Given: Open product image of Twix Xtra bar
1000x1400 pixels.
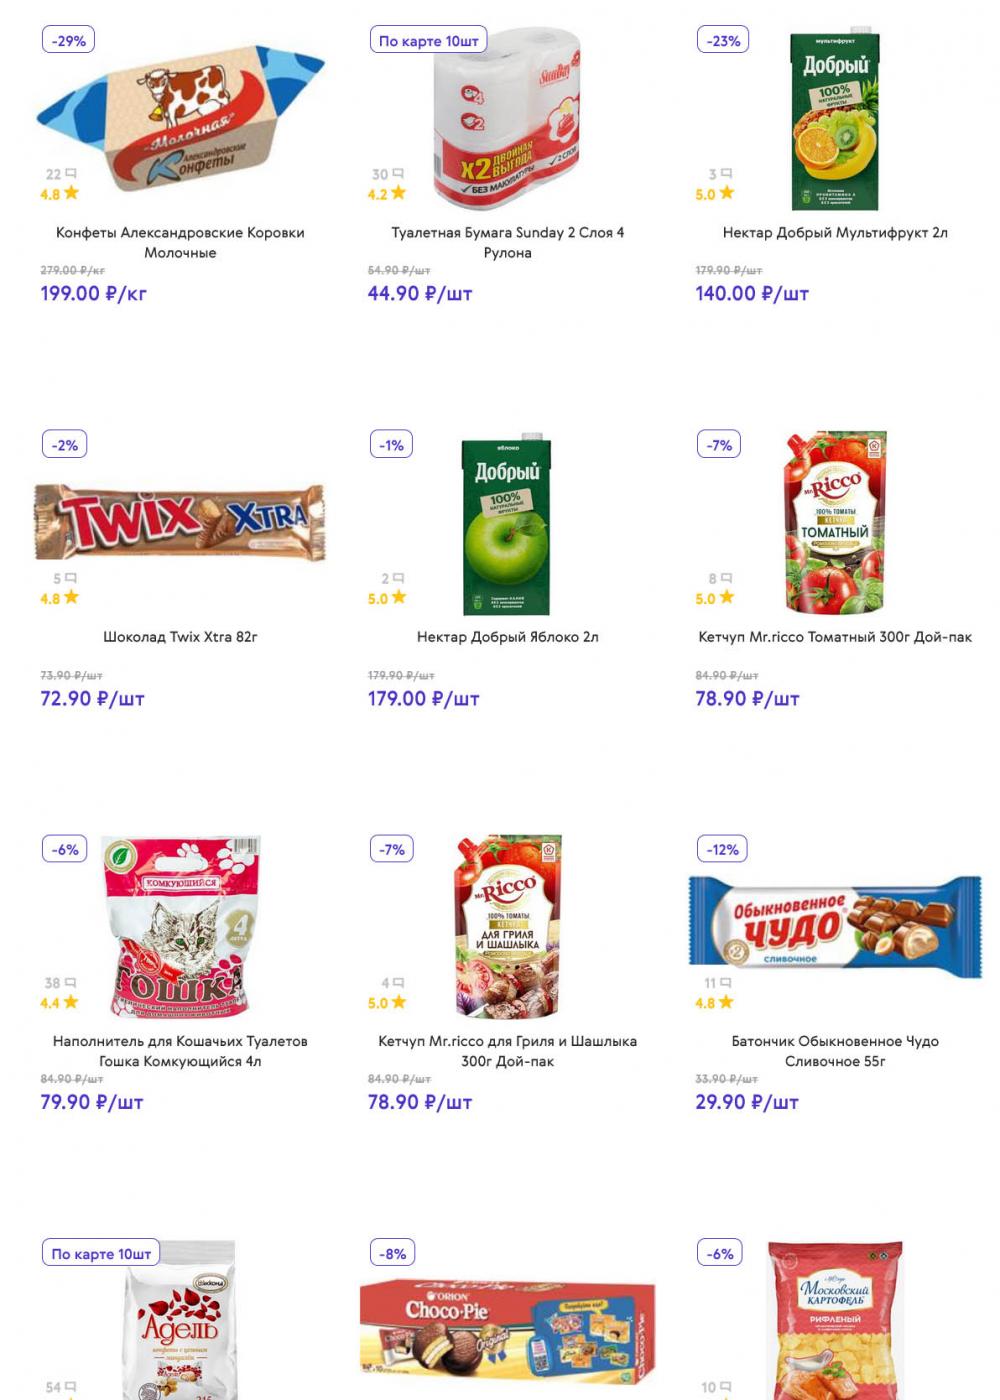Looking at the screenshot, I should coord(180,521).
